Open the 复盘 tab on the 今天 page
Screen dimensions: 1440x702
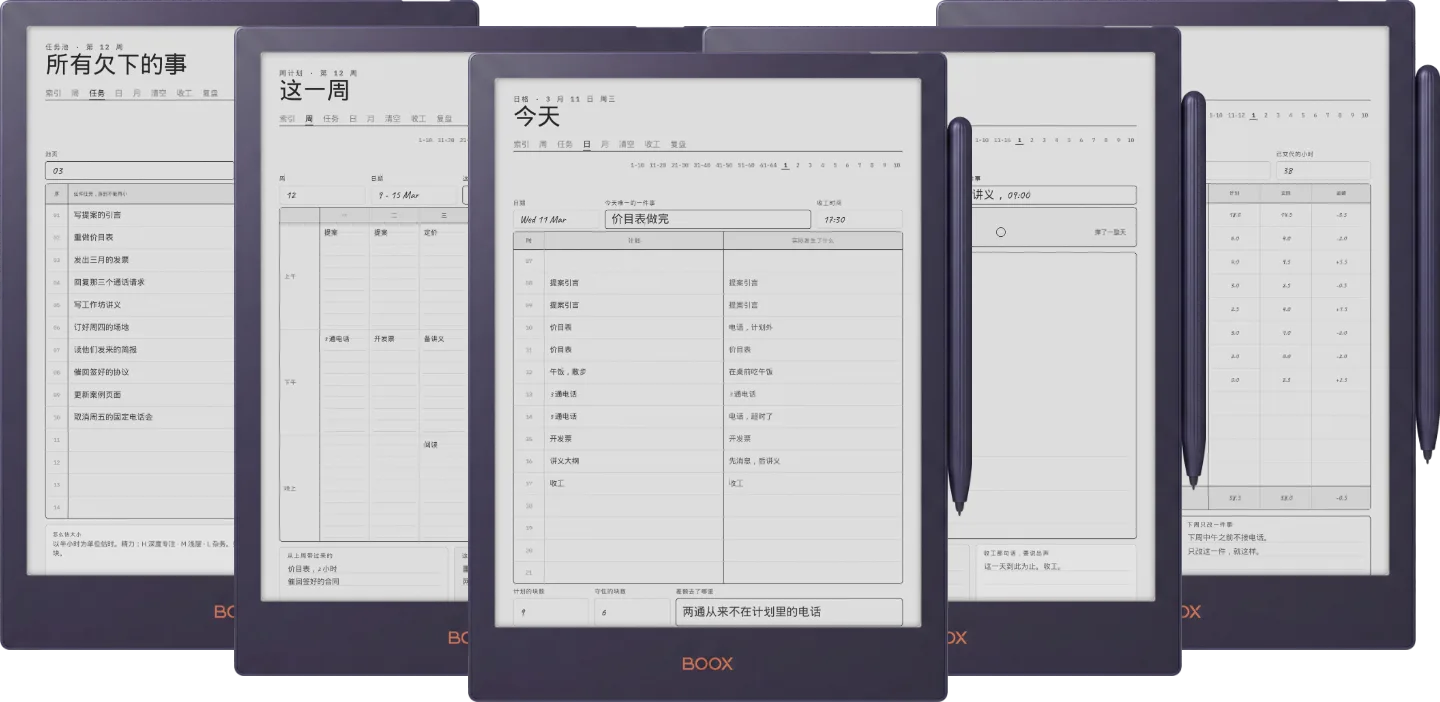(678, 144)
